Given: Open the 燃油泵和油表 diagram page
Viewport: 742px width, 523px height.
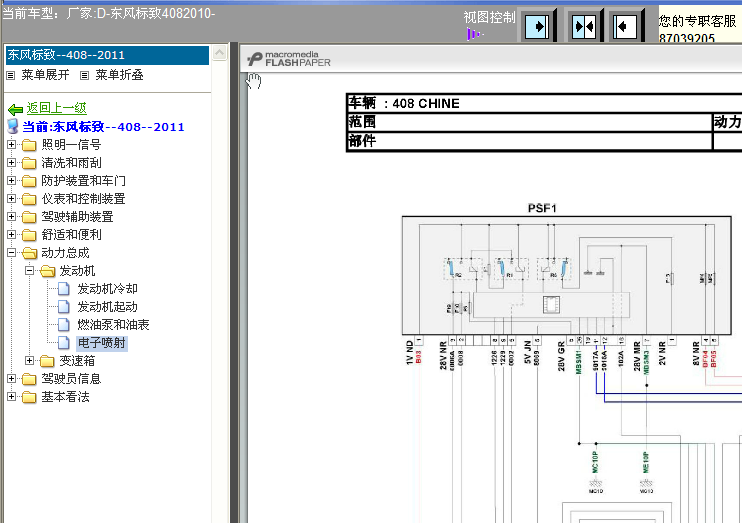Looking at the screenshot, I should (x=114, y=325).
